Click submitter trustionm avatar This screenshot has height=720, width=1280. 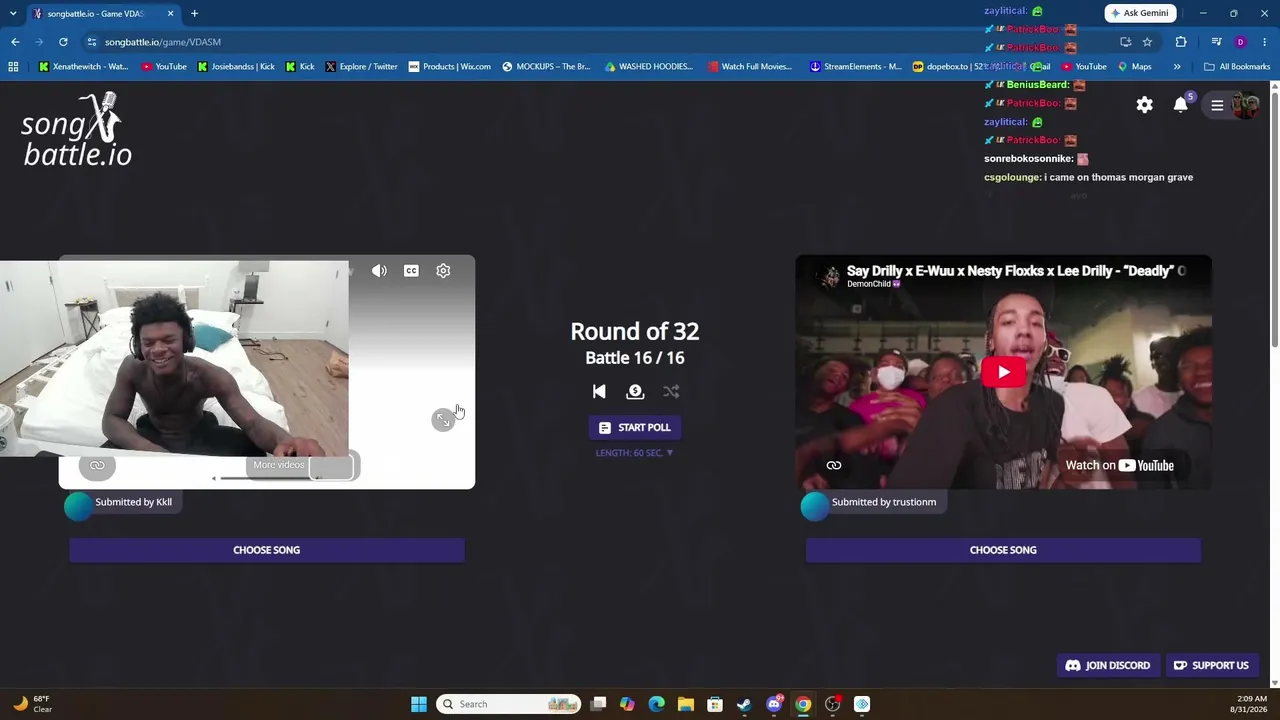point(815,507)
